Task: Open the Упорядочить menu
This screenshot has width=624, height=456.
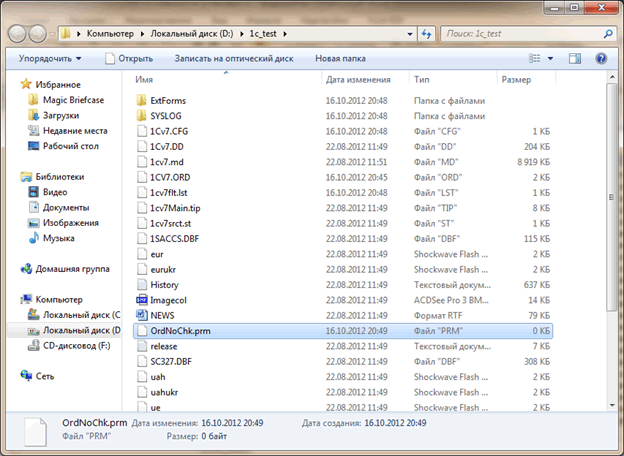Action: coord(50,58)
